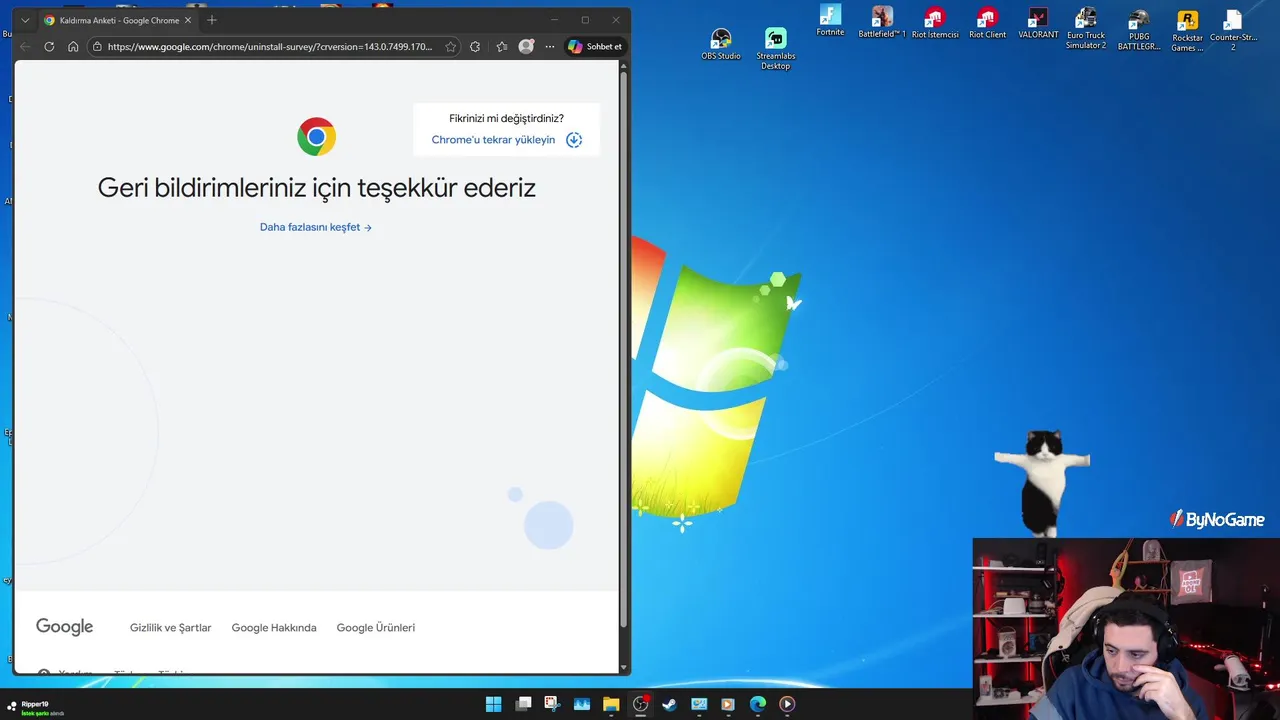Viewport: 1280px width, 720px height.
Task: Open Euro Truck Simulator 2 shortcut
Action: pyautogui.click(x=1086, y=28)
